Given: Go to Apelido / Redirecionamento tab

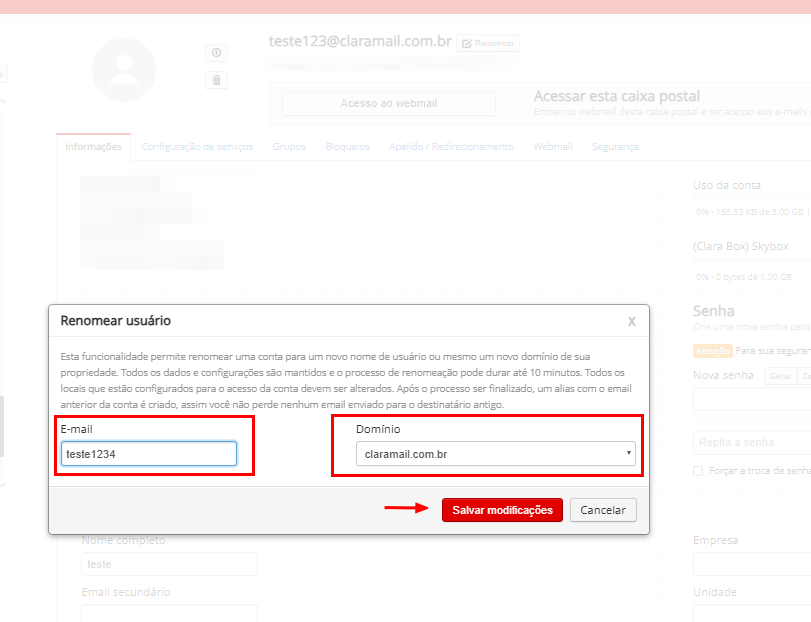Looking at the screenshot, I should (451, 146).
